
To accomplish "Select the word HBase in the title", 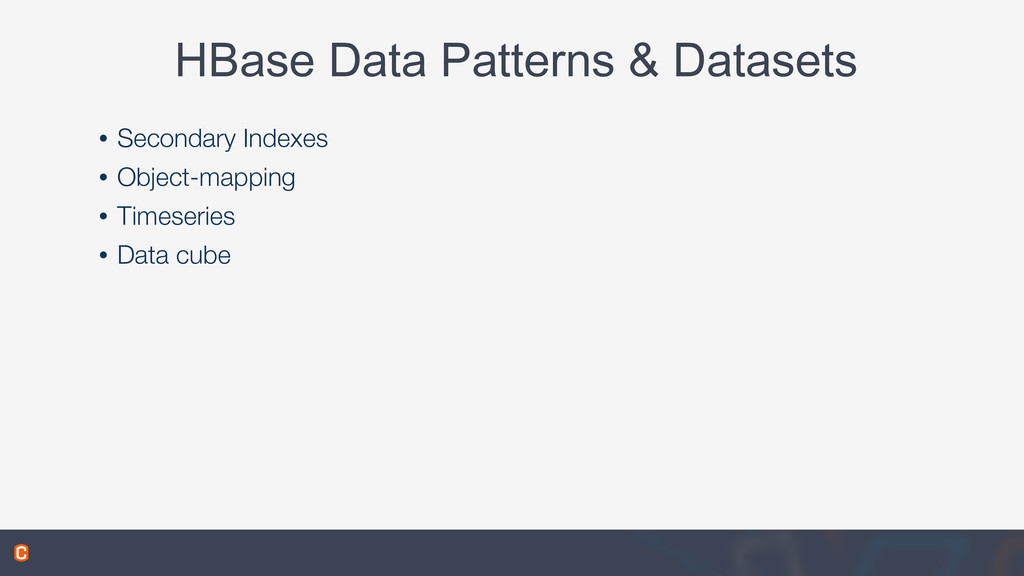I will pyautogui.click(x=245, y=60).
